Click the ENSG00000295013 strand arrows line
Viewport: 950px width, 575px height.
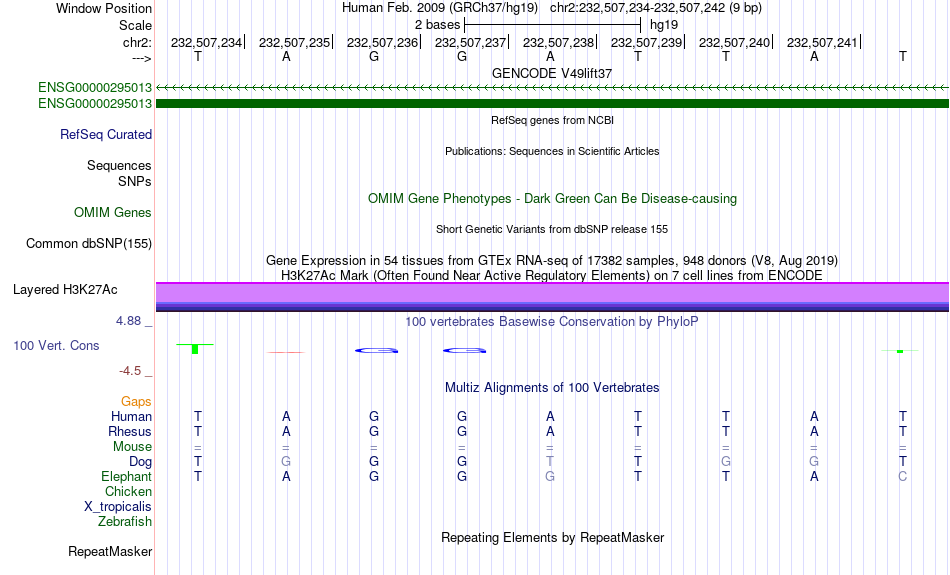[x=552, y=87]
